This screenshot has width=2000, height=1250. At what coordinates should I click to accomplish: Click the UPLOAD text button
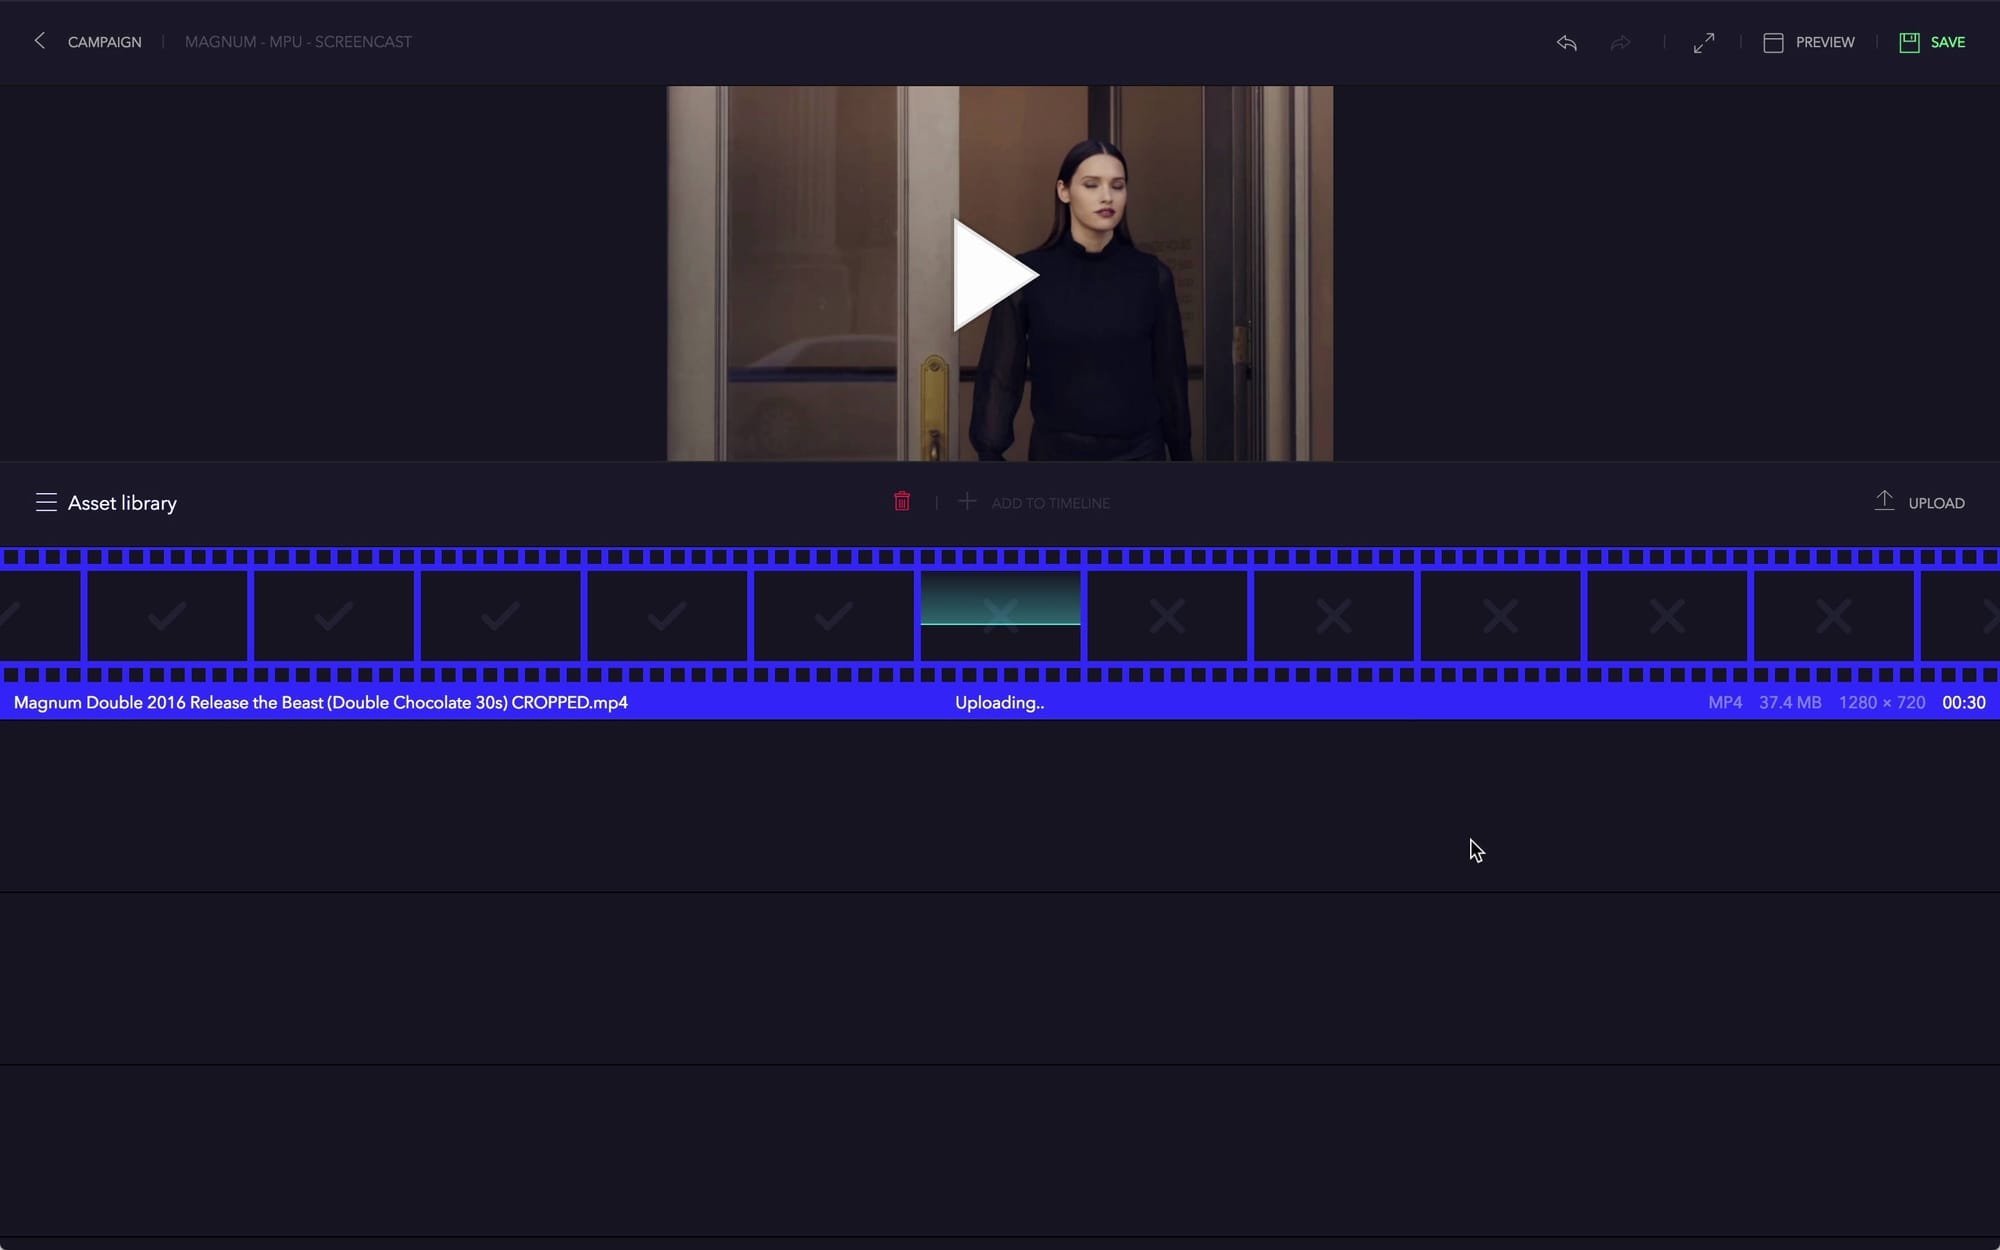click(x=1936, y=503)
